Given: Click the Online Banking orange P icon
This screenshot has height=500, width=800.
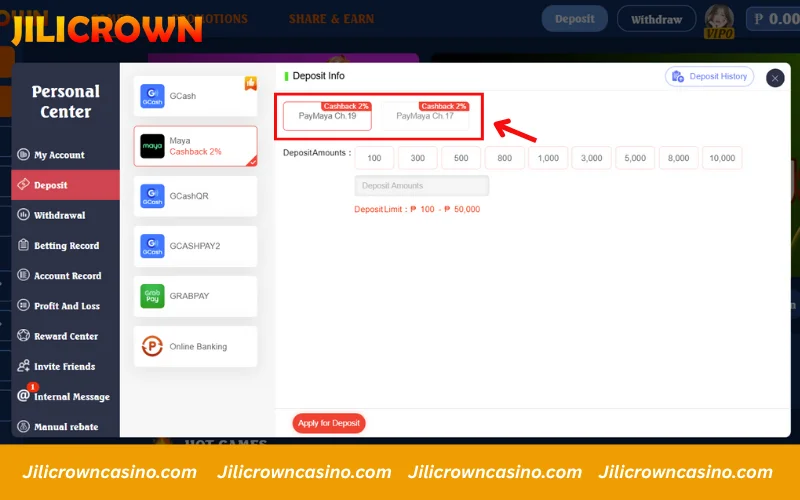Looking at the screenshot, I should (153, 346).
